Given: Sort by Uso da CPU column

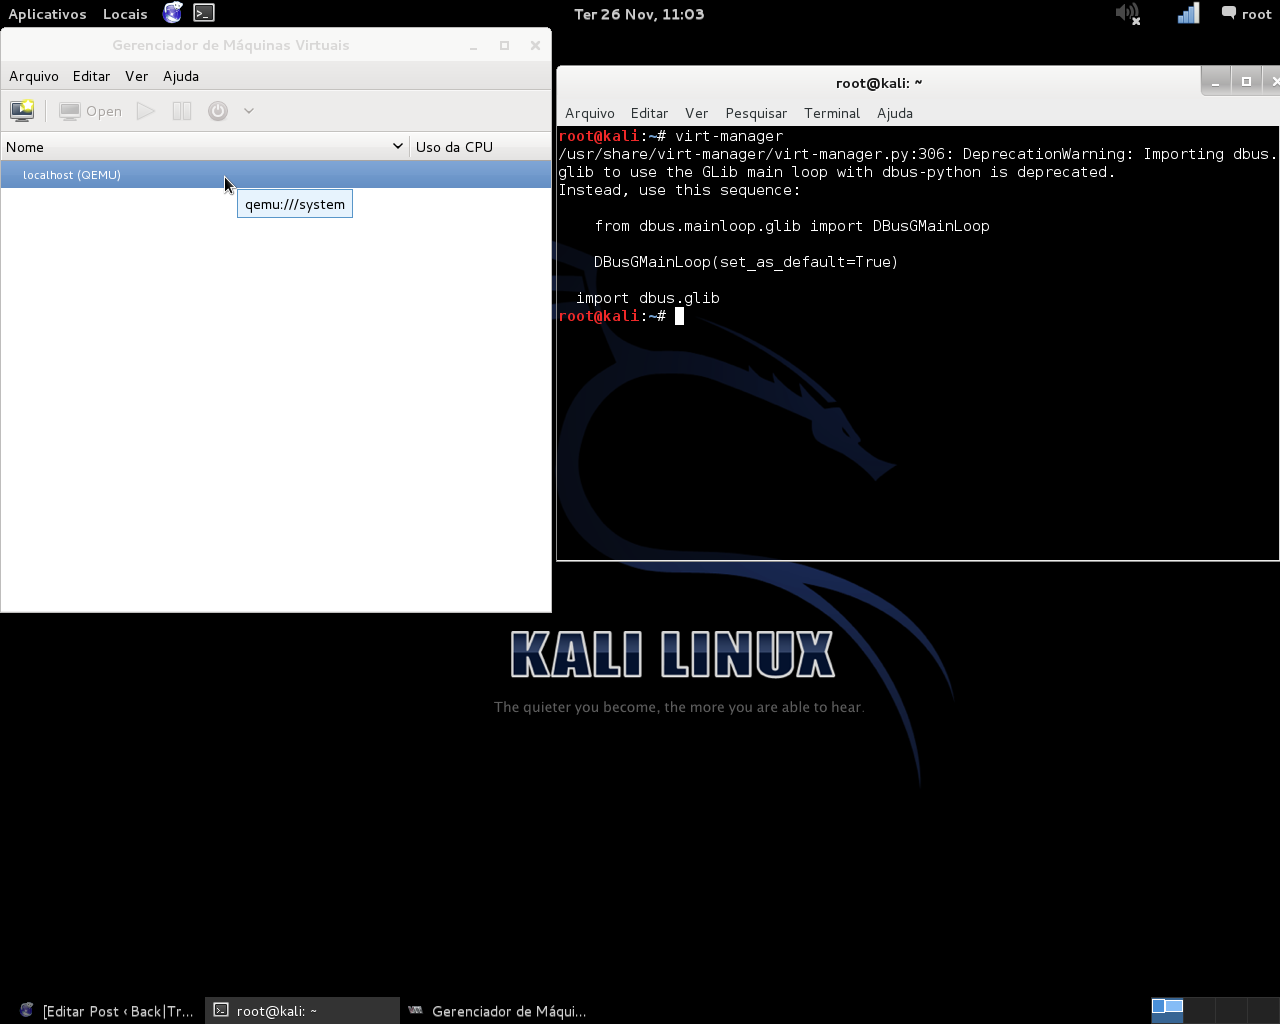Looking at the screenshot, I should point(481,147).
